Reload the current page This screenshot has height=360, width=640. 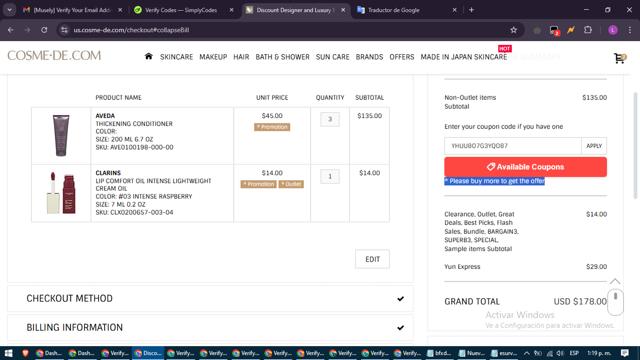click(44, 30)
